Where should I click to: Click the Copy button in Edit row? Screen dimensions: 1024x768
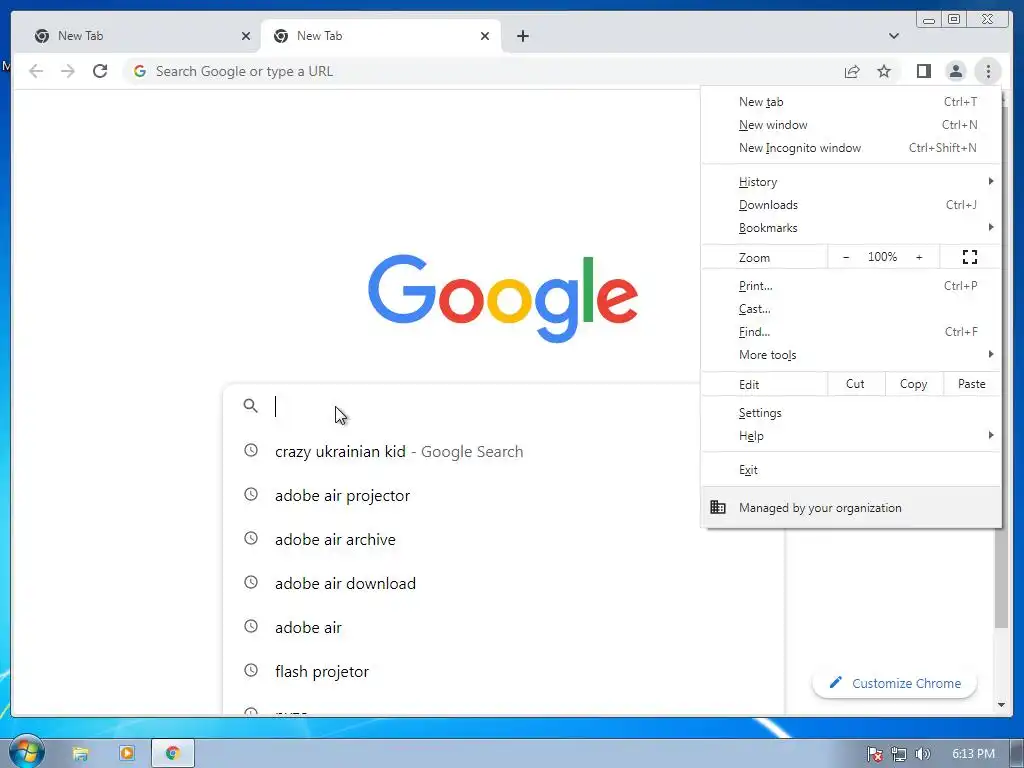point(914,384)
